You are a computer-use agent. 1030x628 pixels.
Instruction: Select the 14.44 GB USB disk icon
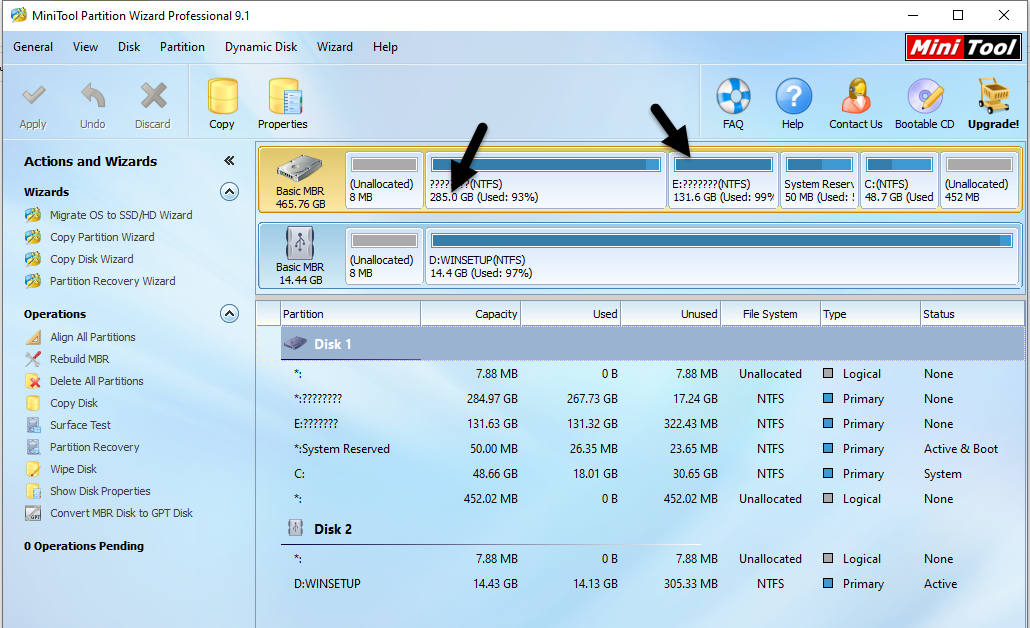300,243
